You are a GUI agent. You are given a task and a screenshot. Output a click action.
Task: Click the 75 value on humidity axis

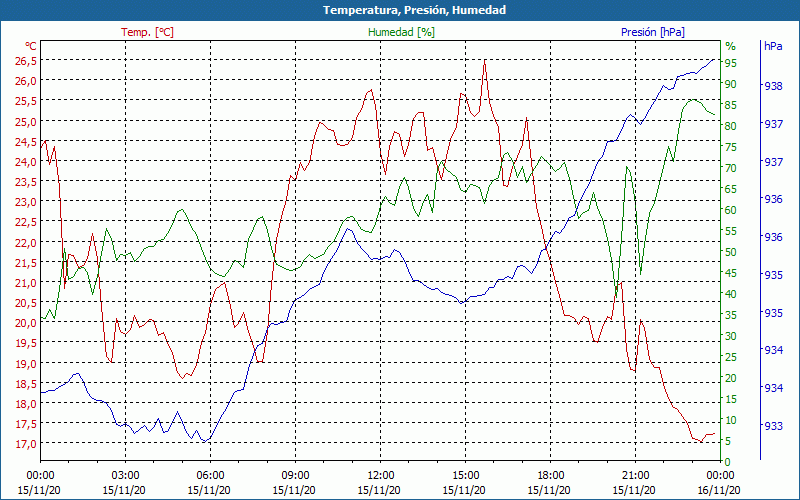click(x=731, y=147)
